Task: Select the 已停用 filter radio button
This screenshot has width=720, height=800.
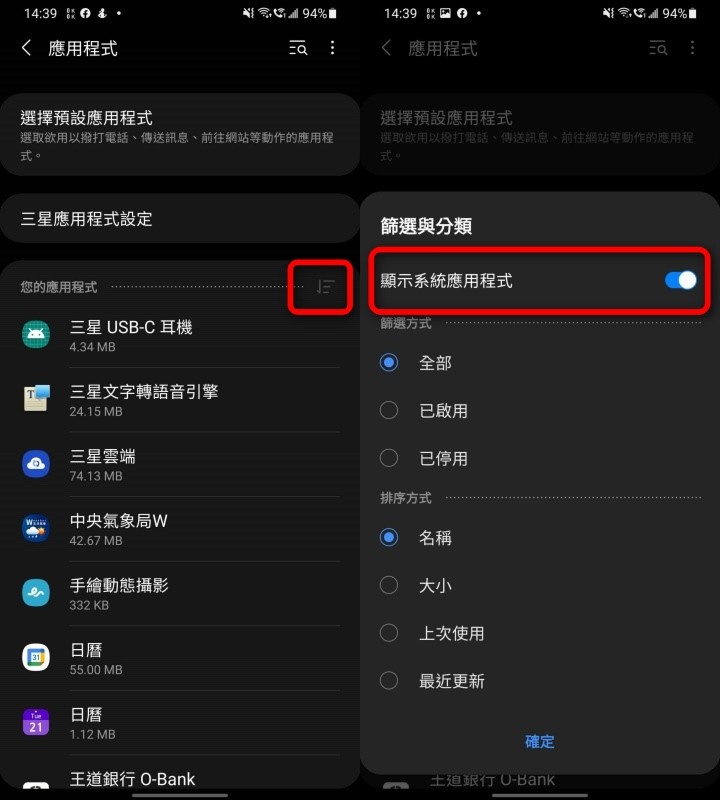Action: pos(389,458)
